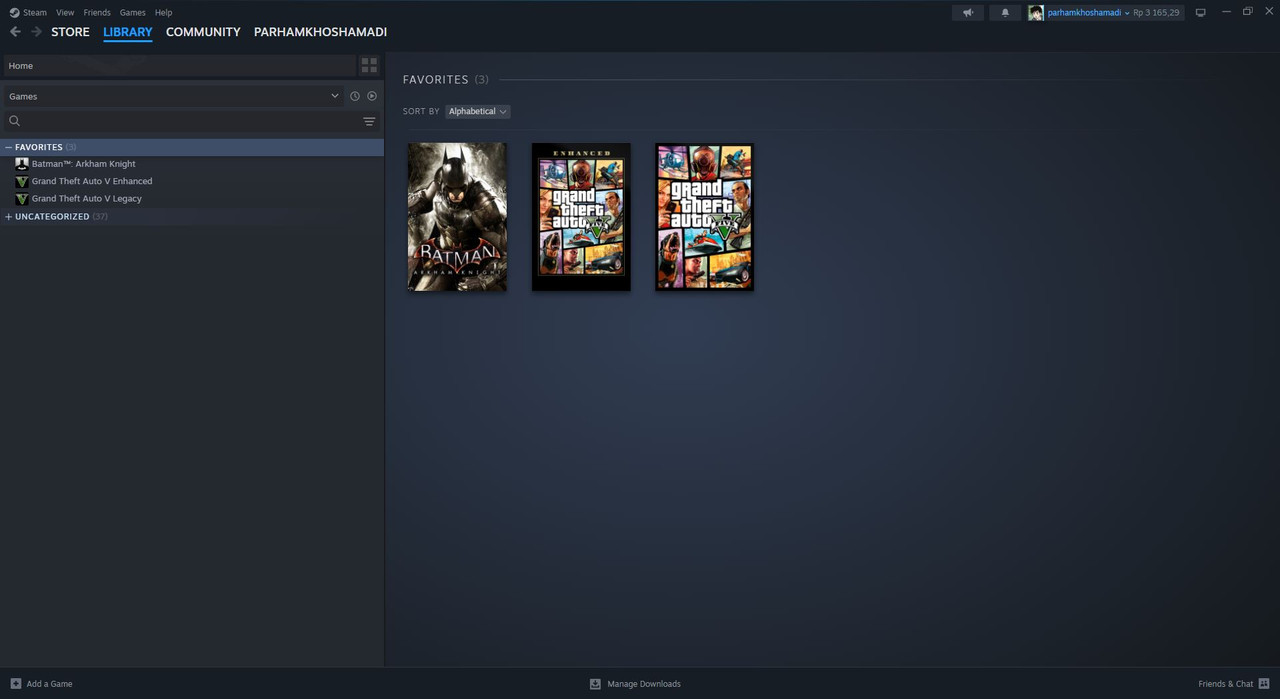
Task: Click the megaphone announcements icon
Action: tap(968, 13)
